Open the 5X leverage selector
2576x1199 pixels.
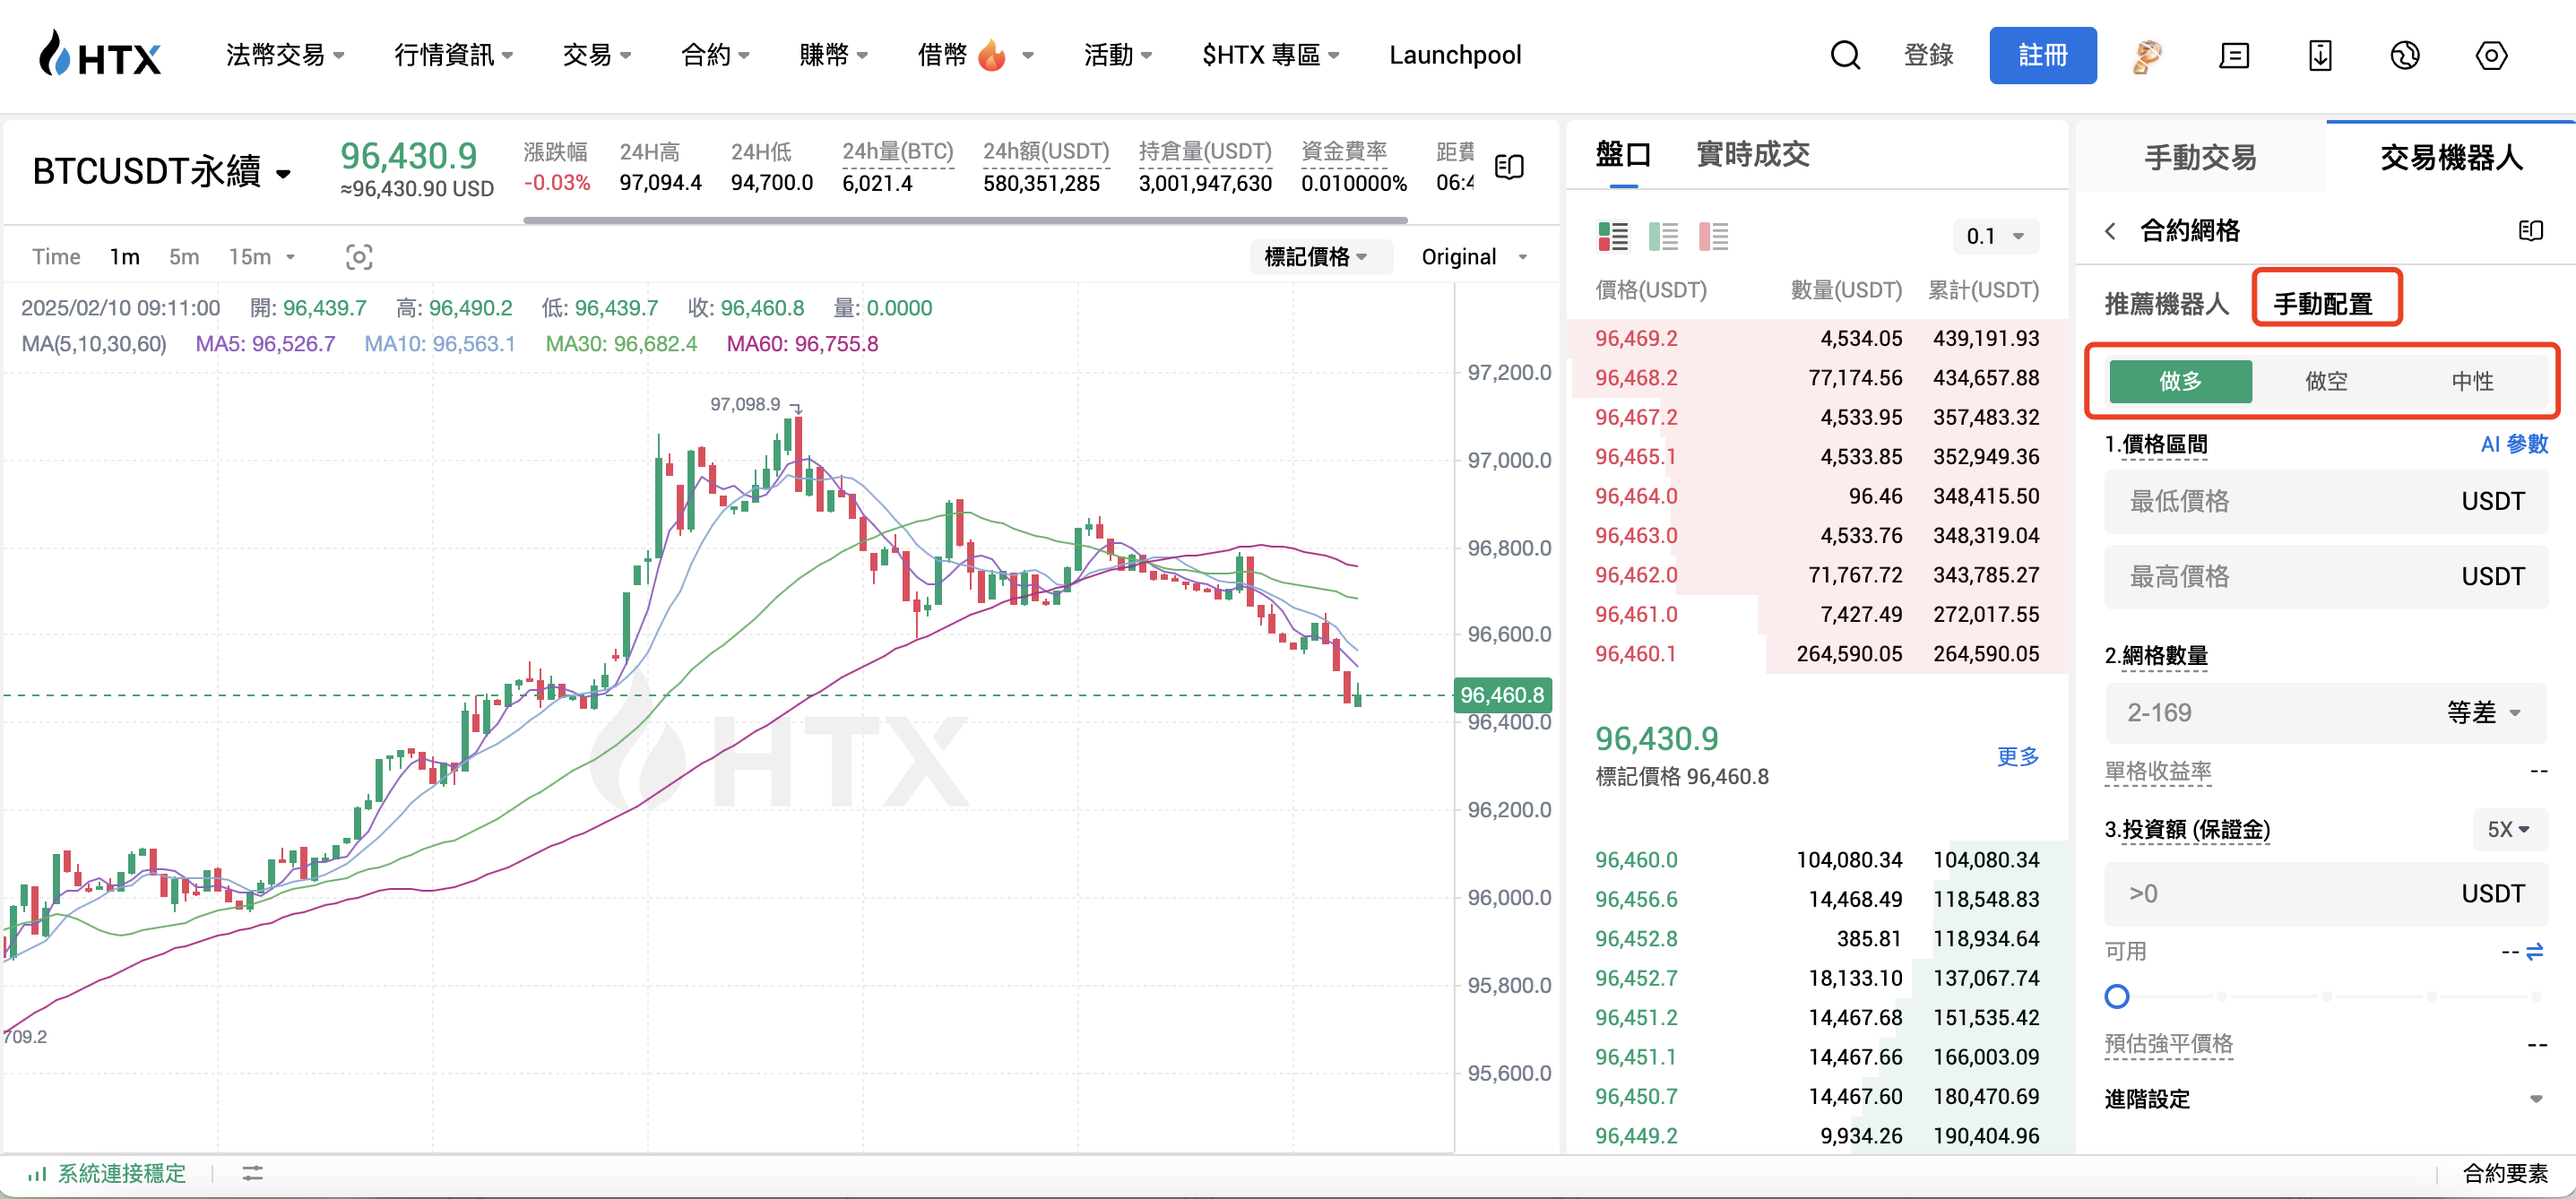[x=2508, y=830]
